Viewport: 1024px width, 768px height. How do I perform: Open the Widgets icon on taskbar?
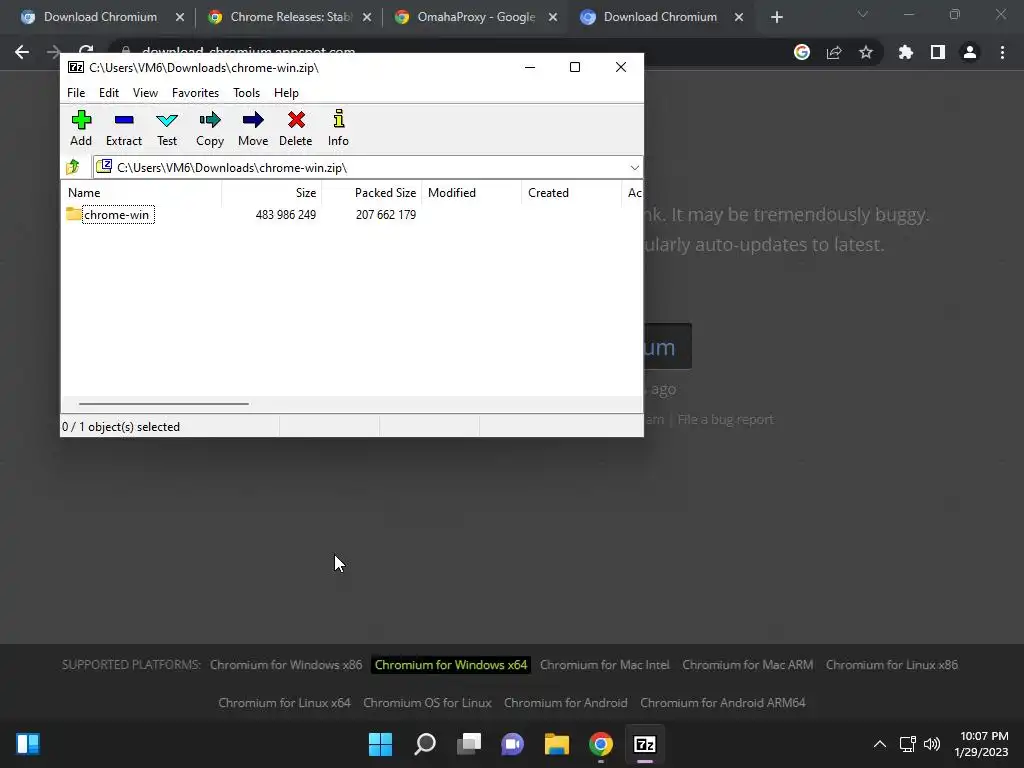tap(28, 744)
